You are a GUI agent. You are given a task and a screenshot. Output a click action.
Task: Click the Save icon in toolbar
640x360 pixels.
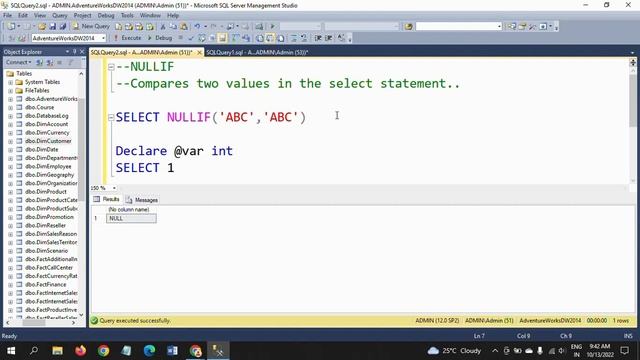[52, 27]
